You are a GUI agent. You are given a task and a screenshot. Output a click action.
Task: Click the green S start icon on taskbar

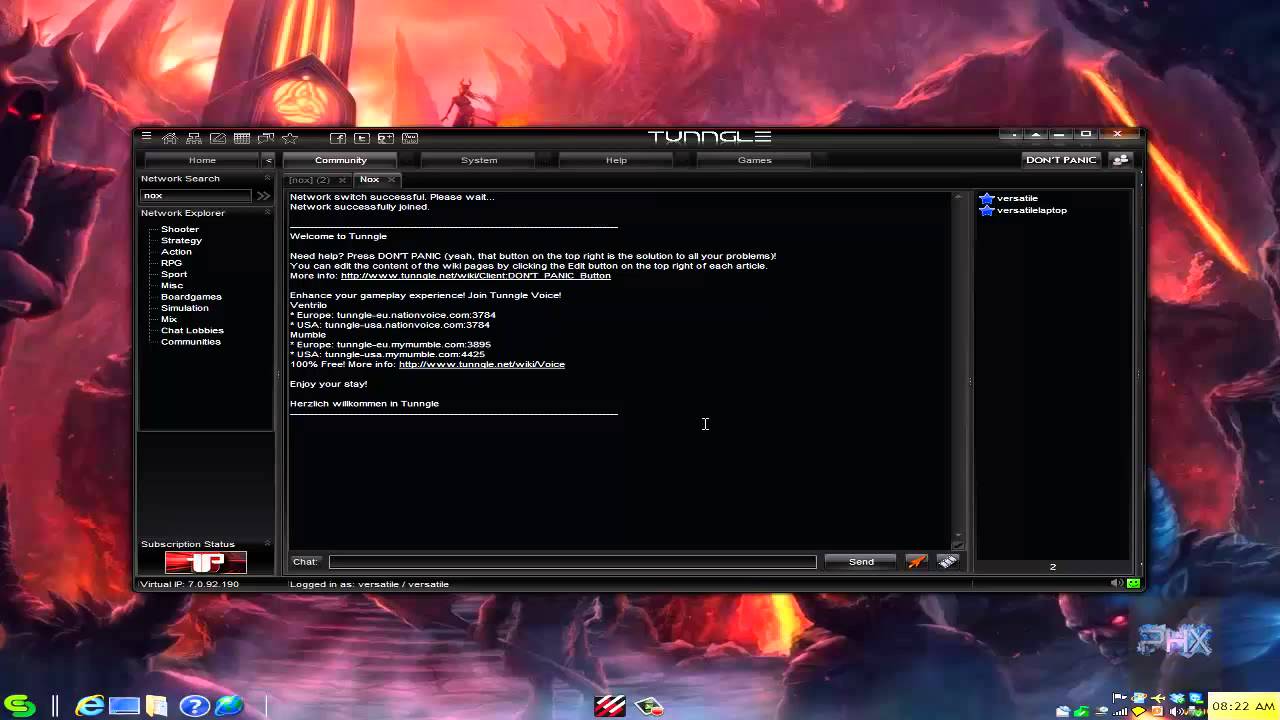point(20,706)
